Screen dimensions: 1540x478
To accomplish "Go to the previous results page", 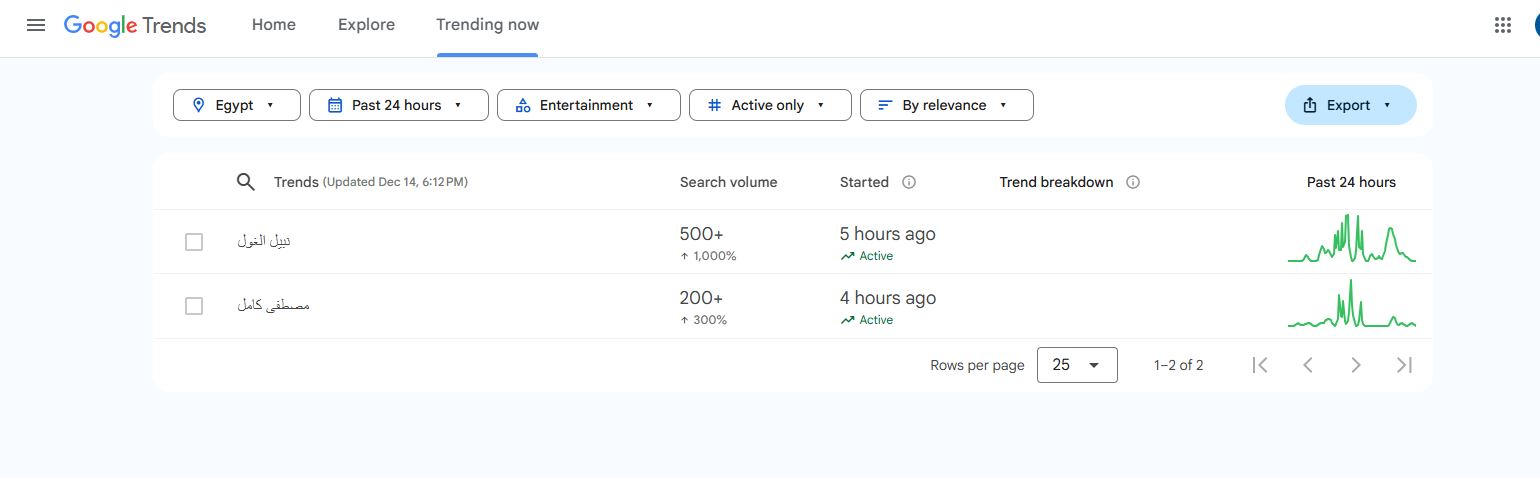I will pos(1308,365).
